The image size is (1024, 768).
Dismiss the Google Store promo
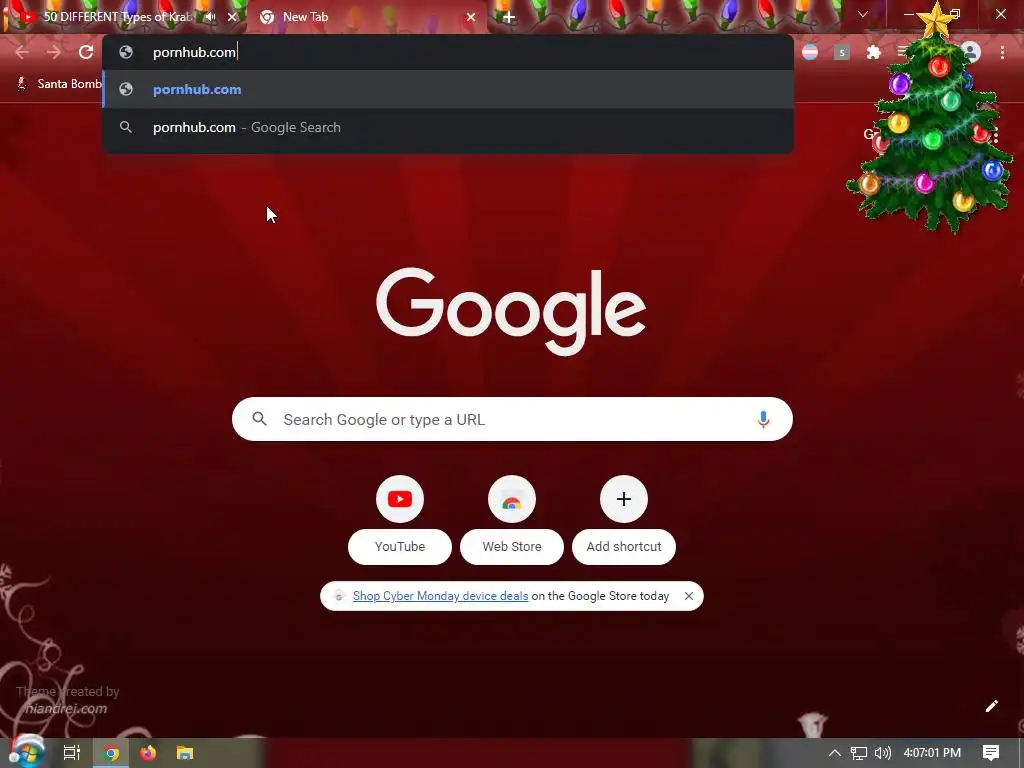[x=688, y=596]
